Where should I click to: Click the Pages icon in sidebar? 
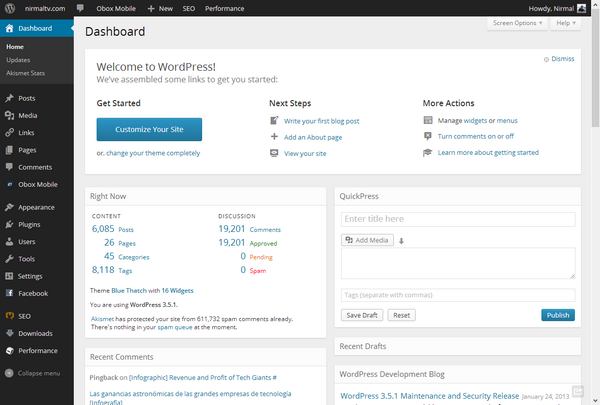click(9, 150)
